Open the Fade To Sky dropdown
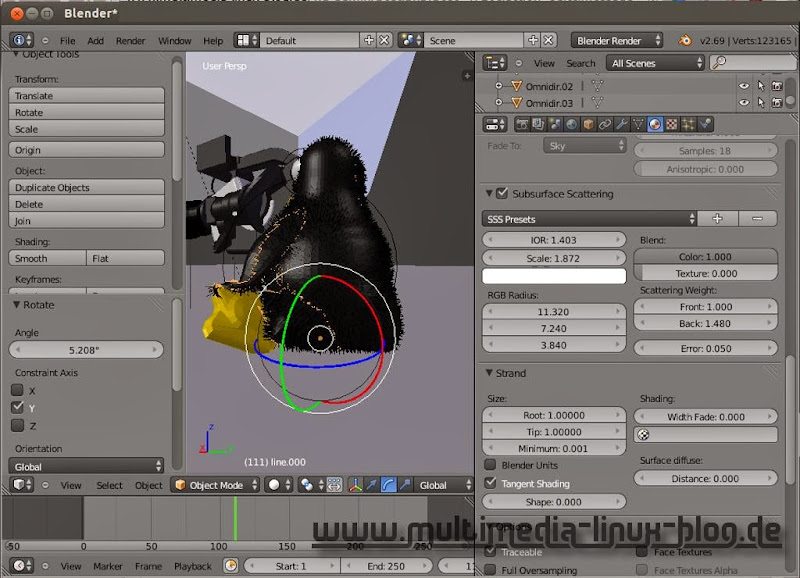Image resolution: width=800 pixels, height=578 pixels. pyautogui.click(x=585, y=146)
